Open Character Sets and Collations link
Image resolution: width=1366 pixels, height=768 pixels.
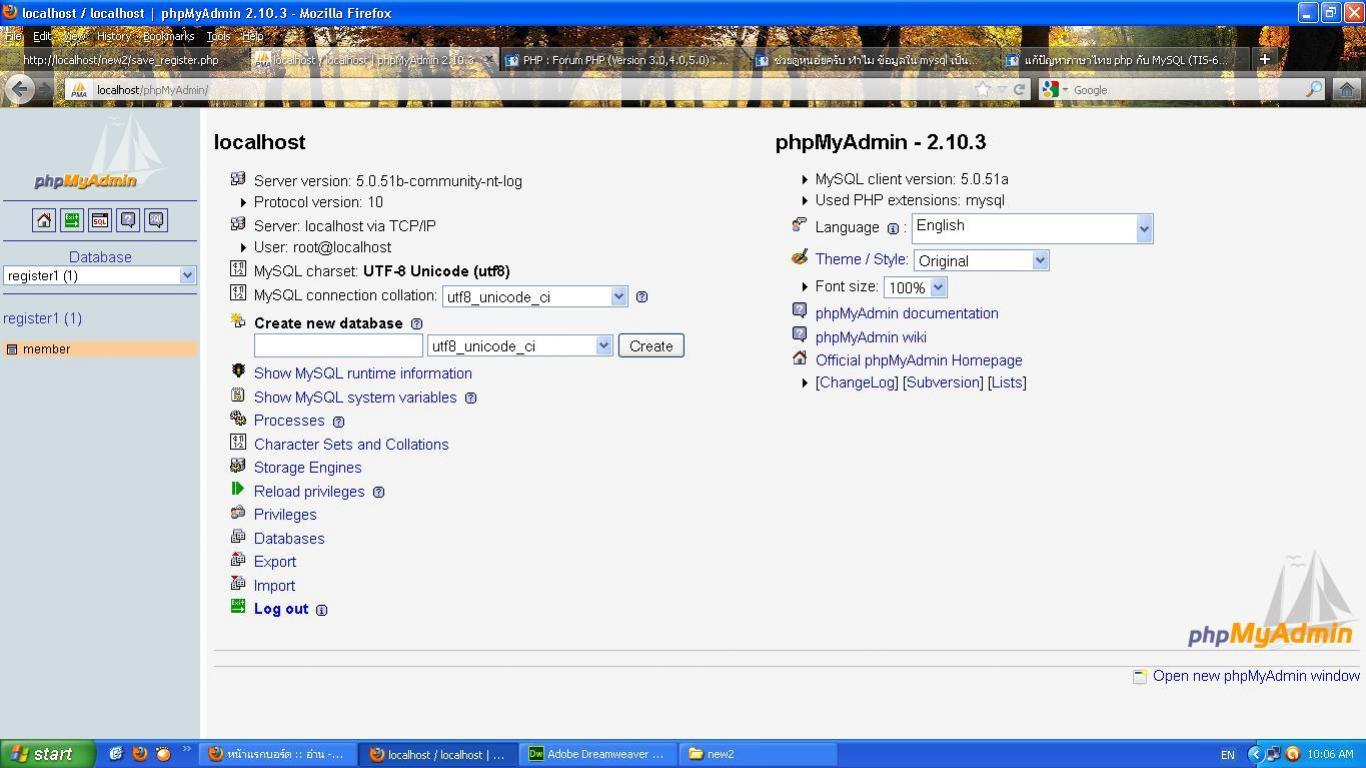coord(351,444)
